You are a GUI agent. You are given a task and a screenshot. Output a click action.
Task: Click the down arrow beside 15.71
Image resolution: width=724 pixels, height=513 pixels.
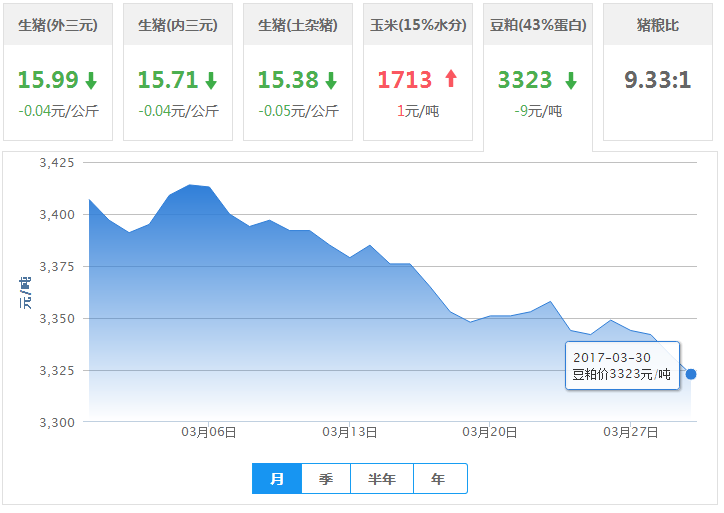coord(211,80)
